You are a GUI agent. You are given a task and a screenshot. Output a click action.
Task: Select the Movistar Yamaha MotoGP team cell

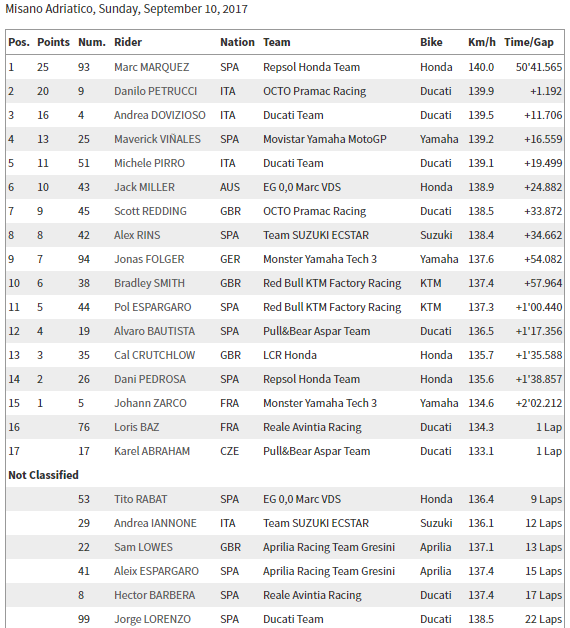coord(324,139)
